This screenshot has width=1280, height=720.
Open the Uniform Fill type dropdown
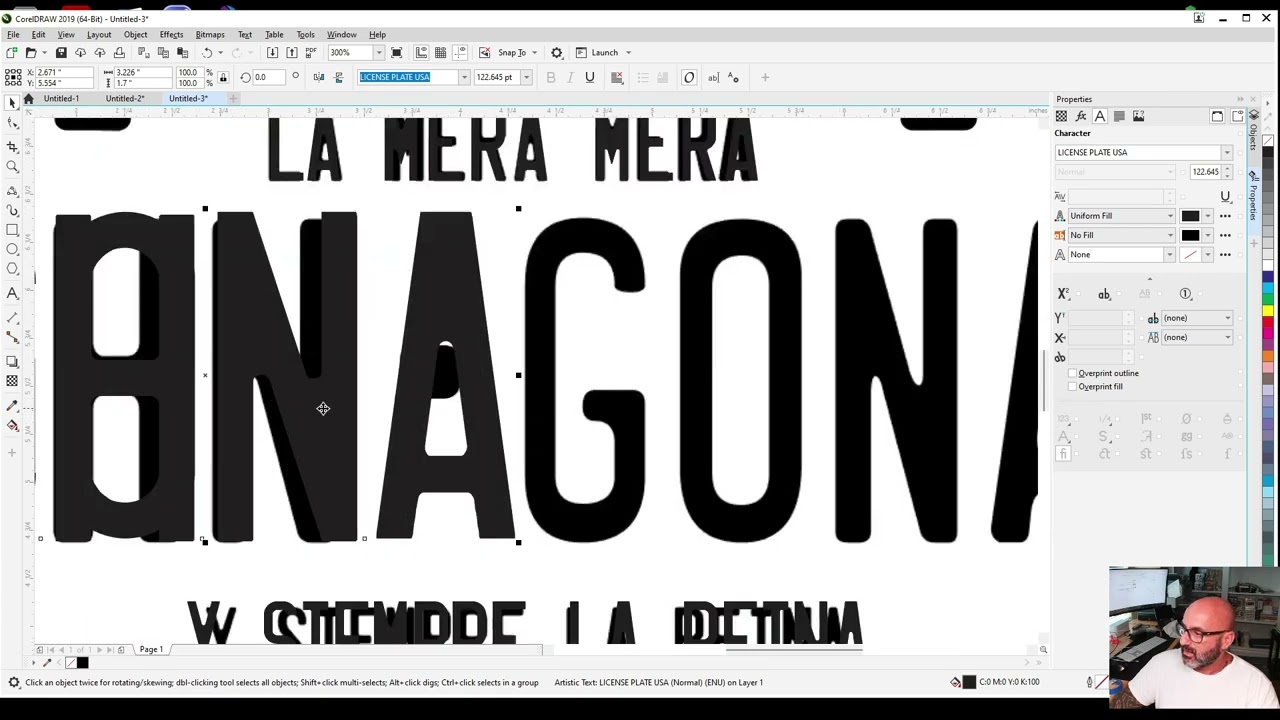1170,216
